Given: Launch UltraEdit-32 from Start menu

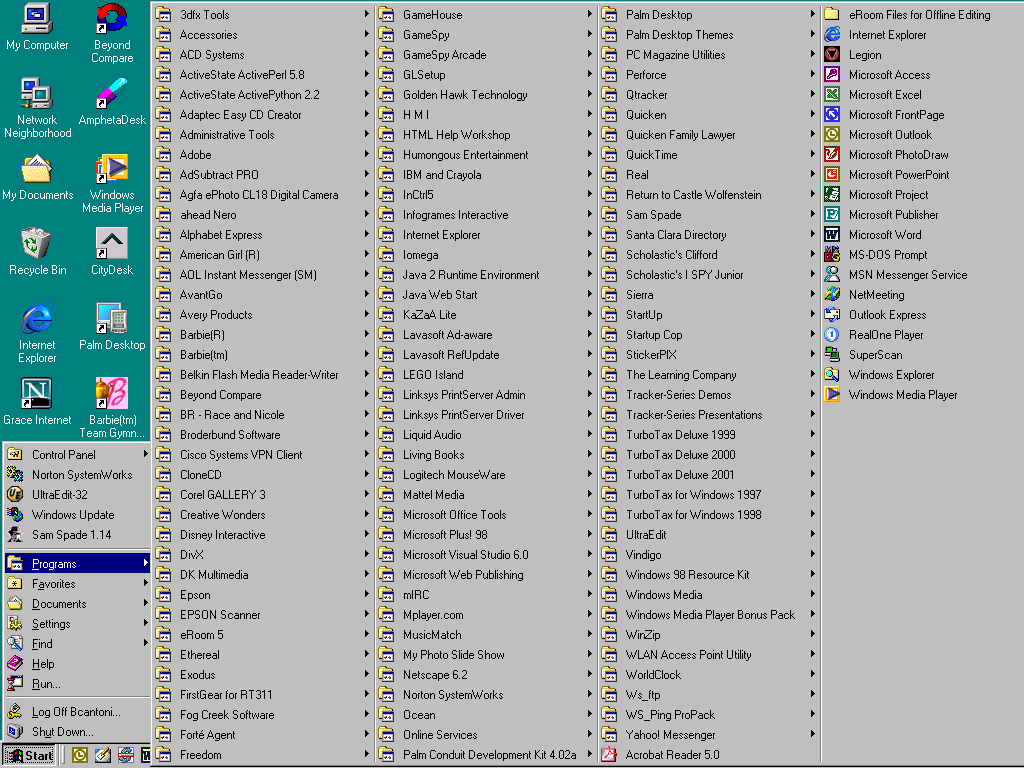Looking at the screenshot, I should pos(78,494).
